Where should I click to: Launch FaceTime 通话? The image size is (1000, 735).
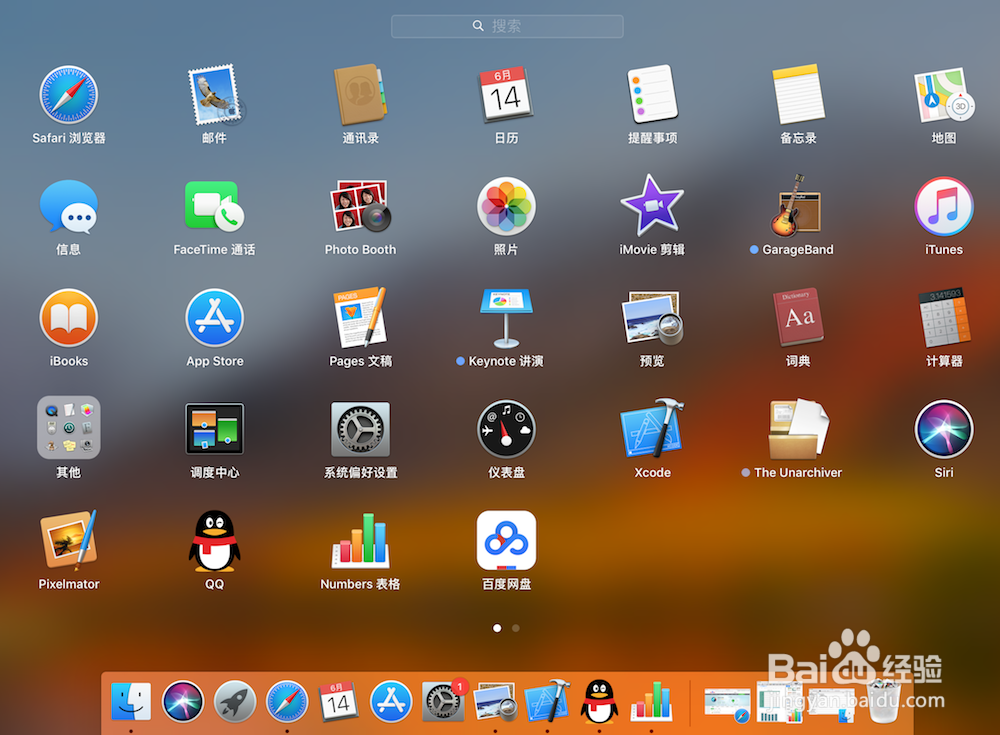coord(215,206)
